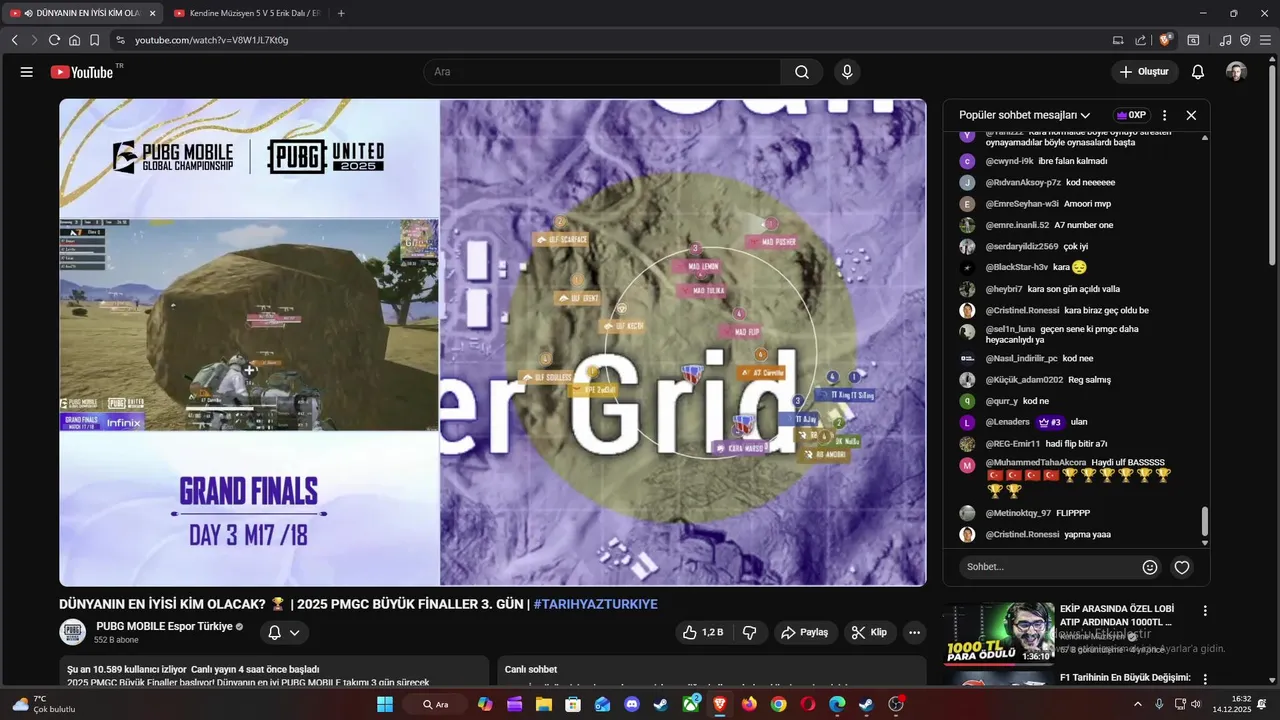Start voice search with microphone icon
This screenshot has height=720, width=1280.
point(847,72)
